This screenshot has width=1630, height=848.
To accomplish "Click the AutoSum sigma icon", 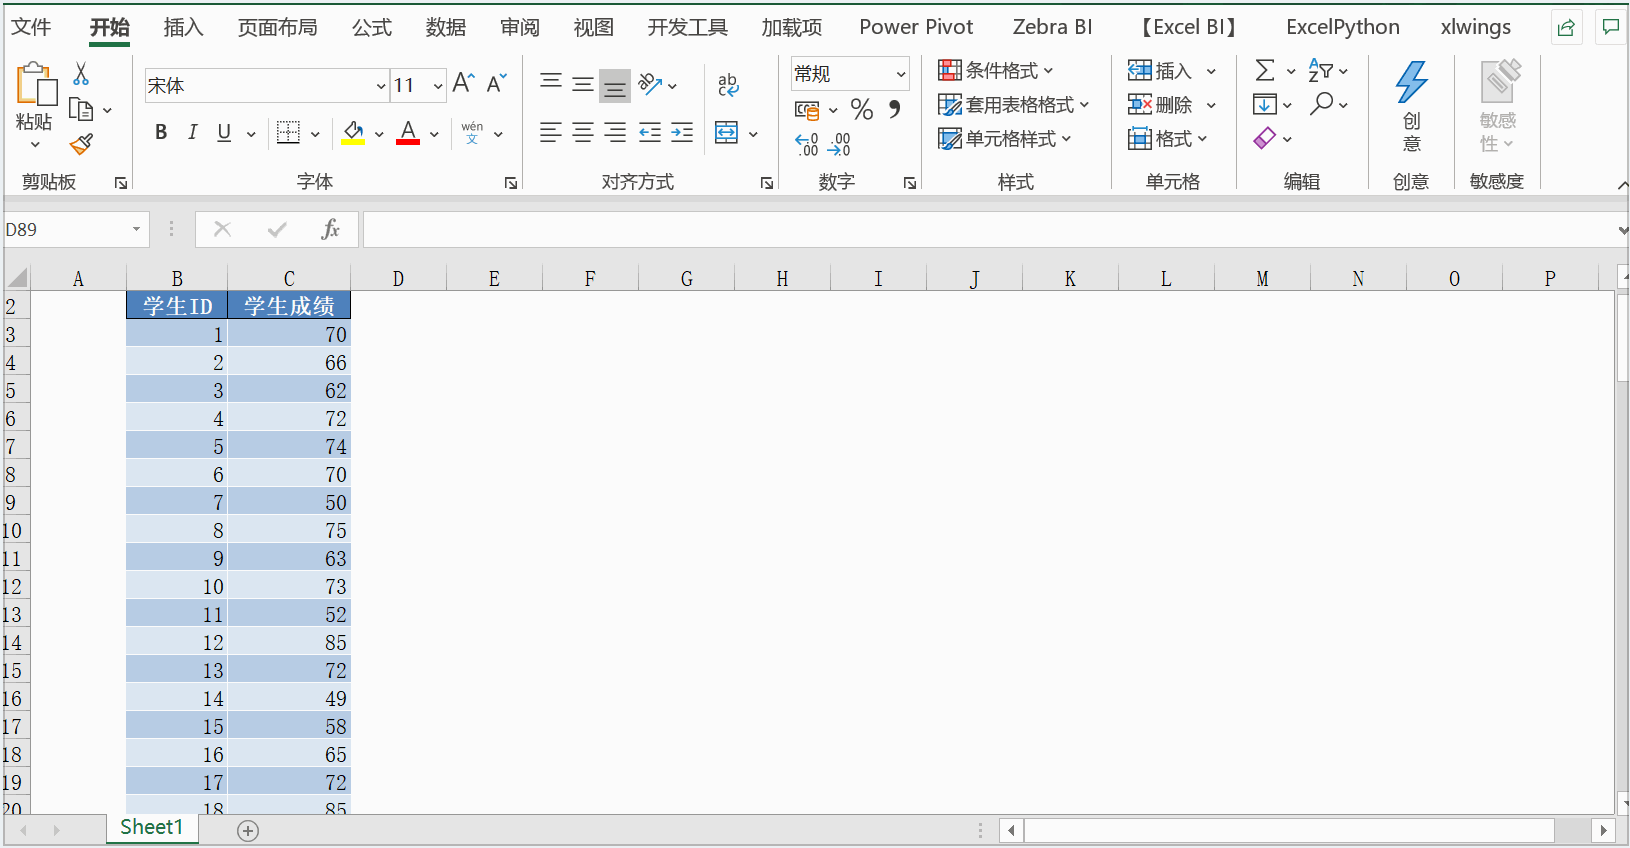I will pyautogui.click(x=1265, y=70).
